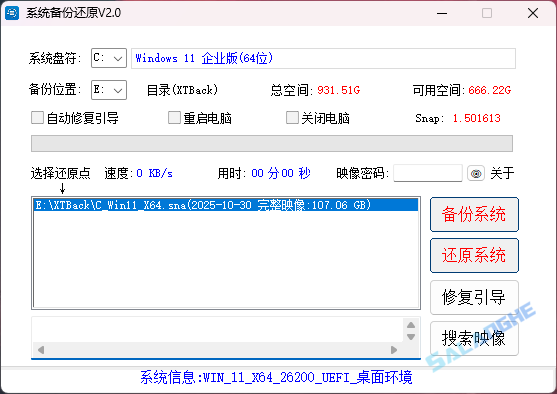The width and height of the screenshot is (557, 394).
Task: Click the horizontal scroll left arrow
Action: (41, 350)
